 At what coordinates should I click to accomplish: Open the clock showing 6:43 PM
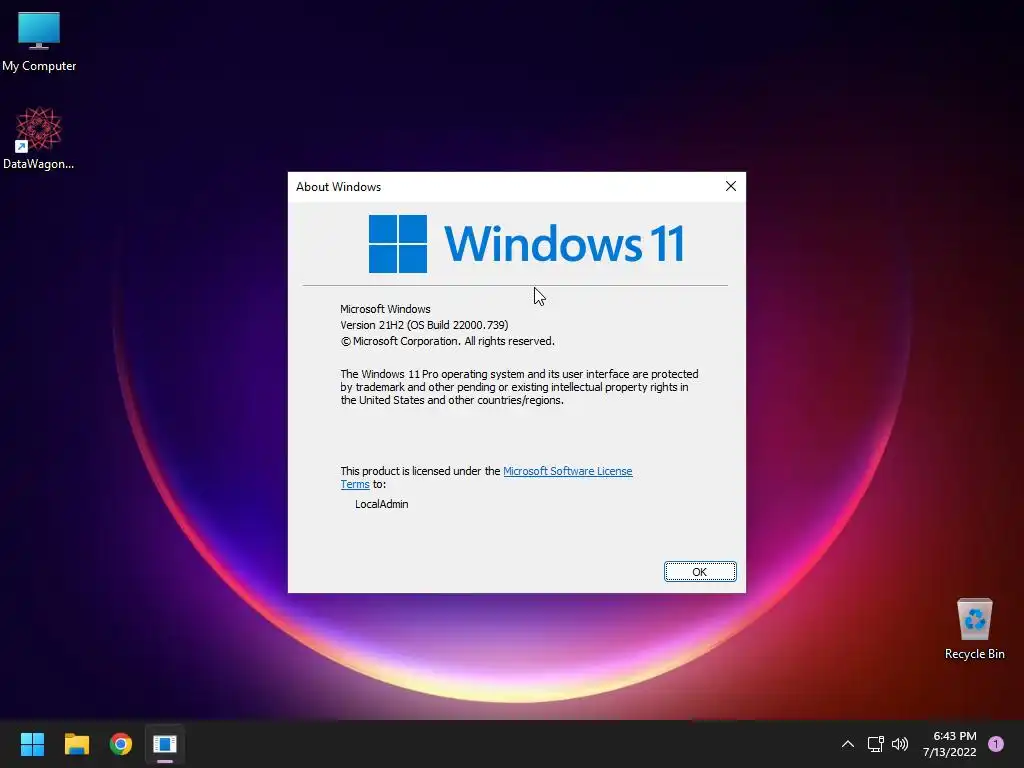coord(950,744)
